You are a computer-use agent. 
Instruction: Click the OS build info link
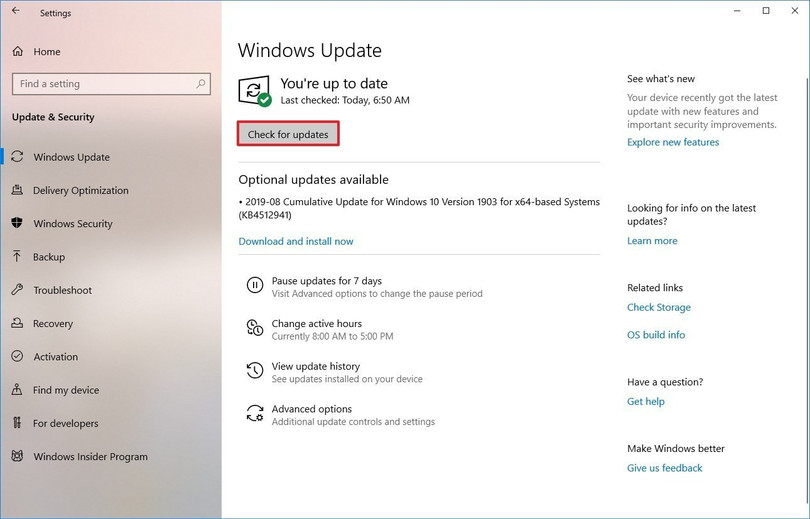coord(655,335)
